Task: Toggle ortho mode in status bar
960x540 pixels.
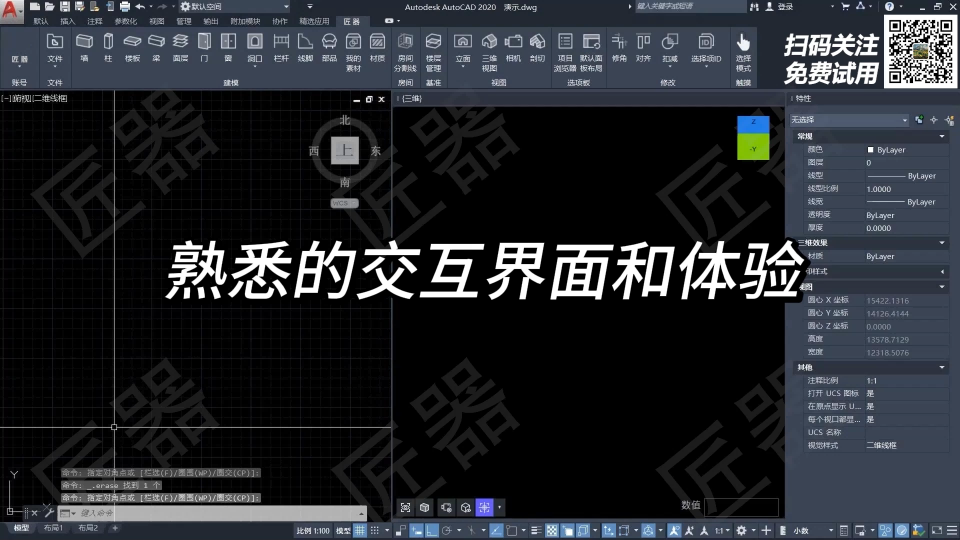Action: [432, 530]
